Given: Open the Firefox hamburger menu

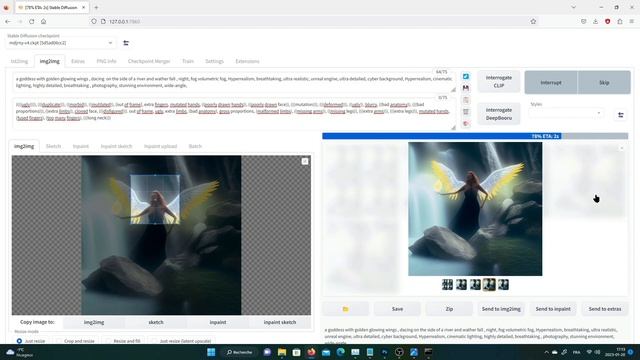Looking at the screenshot, I should coord(631,21).
